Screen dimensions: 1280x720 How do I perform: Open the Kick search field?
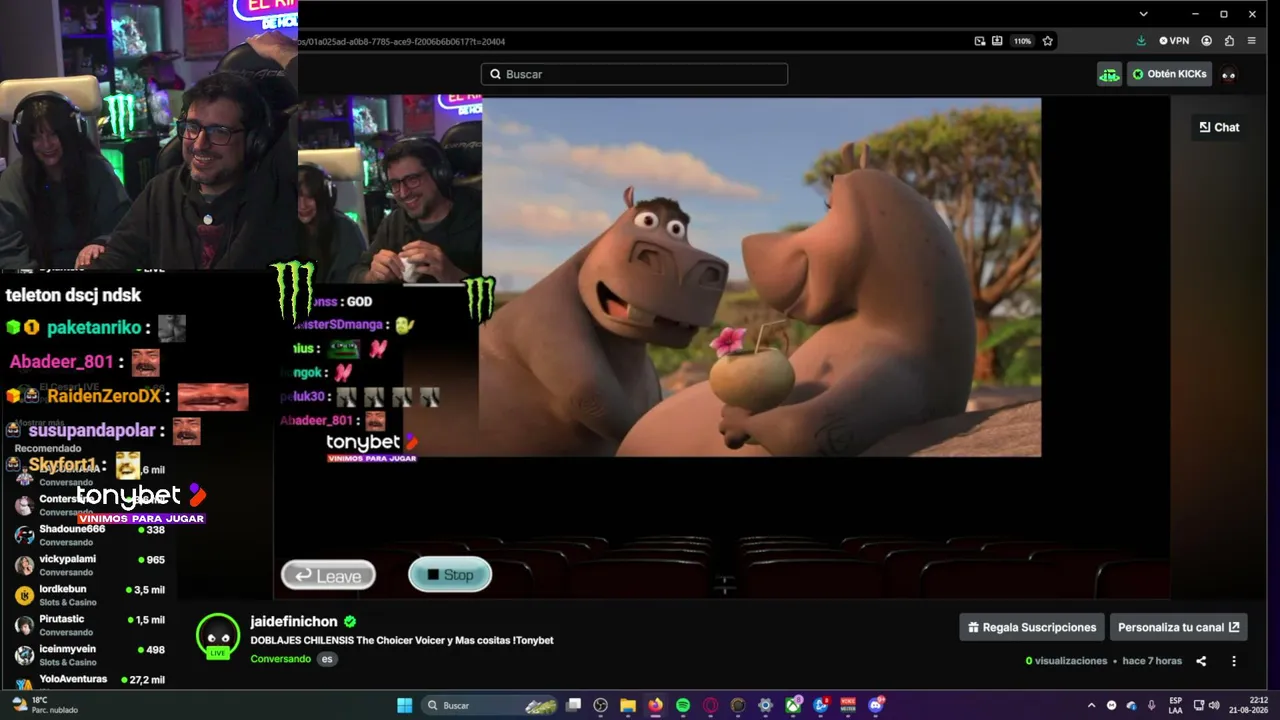(634, 74)
